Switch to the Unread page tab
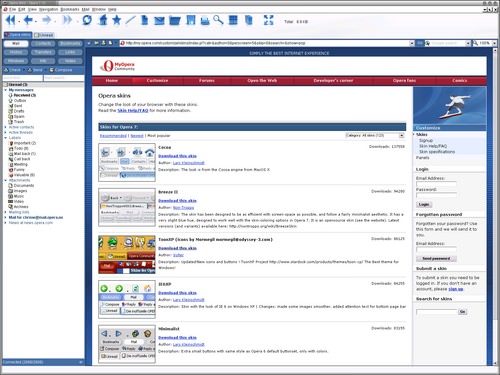Screen dimensions: 500x375 pyautogui.click(x=44, y=35)
